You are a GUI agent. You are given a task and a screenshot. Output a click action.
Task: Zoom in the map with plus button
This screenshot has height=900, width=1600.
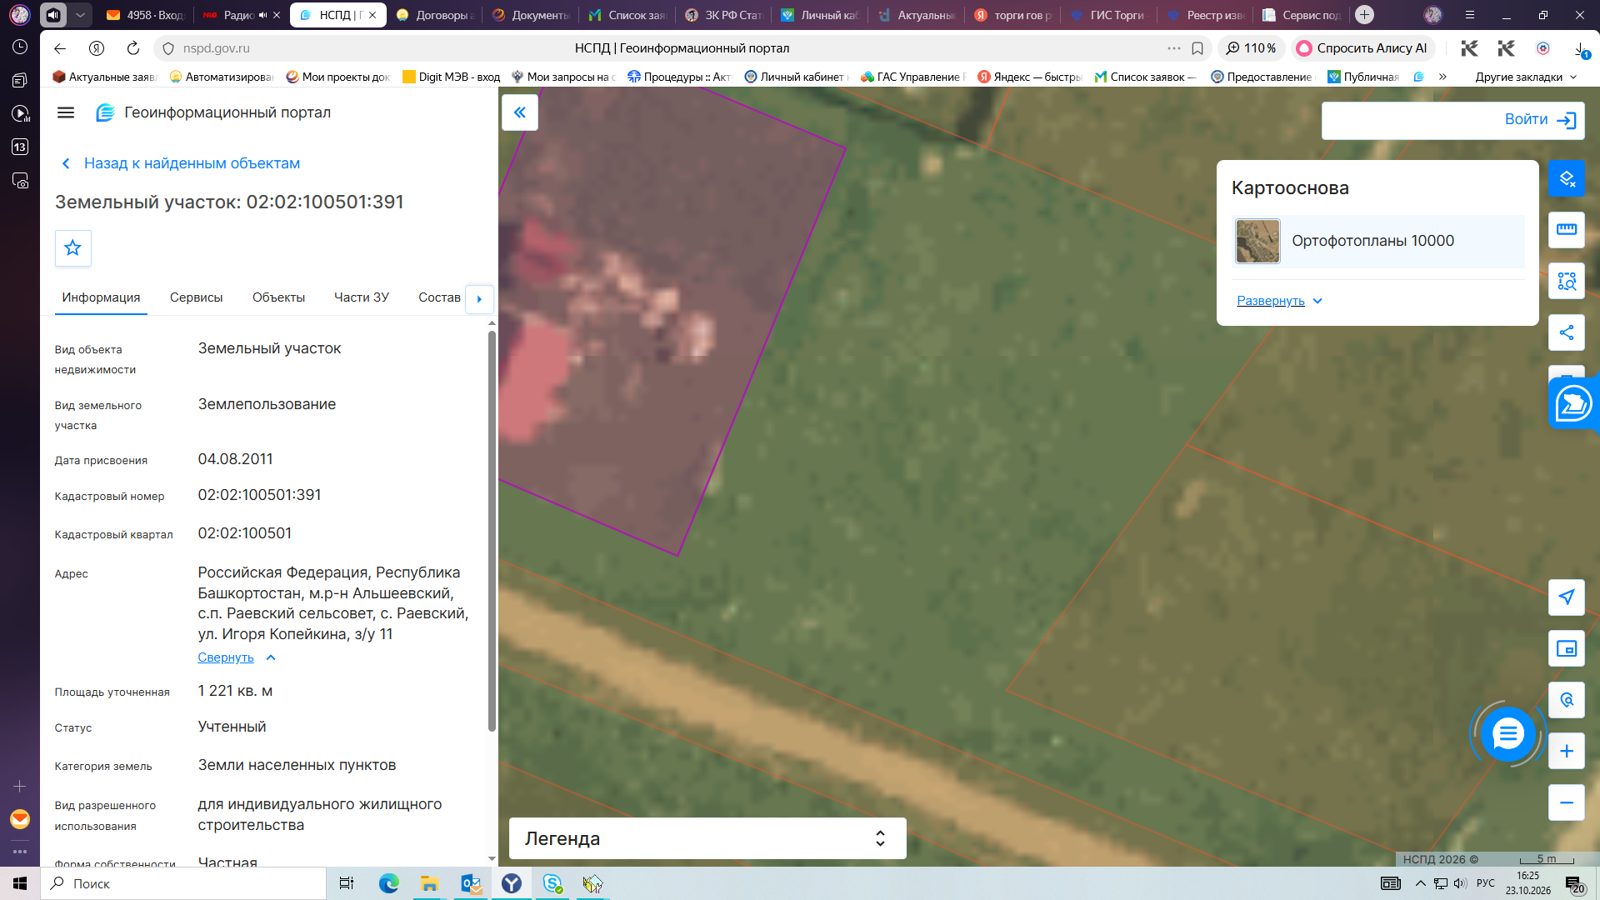click(1566, 751)
